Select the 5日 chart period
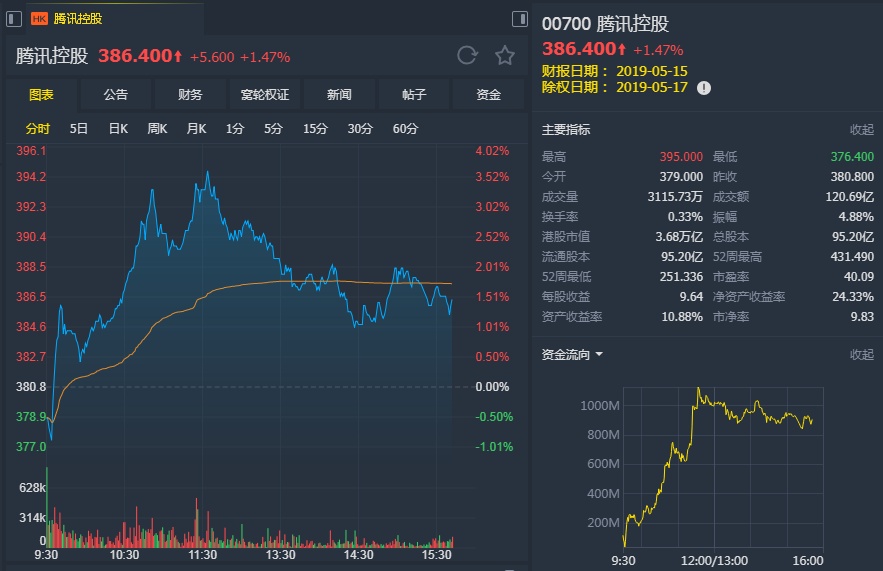 (x=79, y=129)
